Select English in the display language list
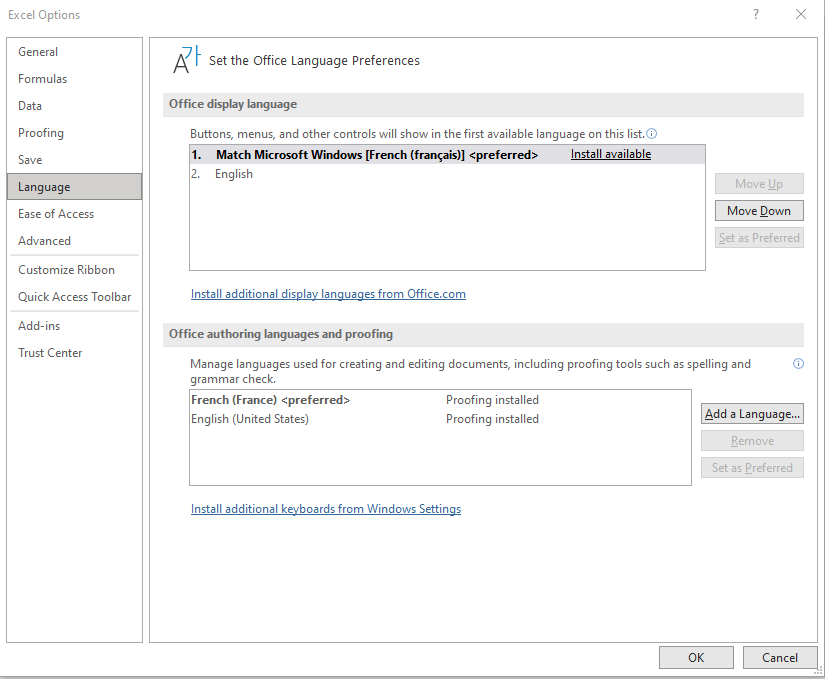The height and width of the screenshot is (679, 825). 234,174
